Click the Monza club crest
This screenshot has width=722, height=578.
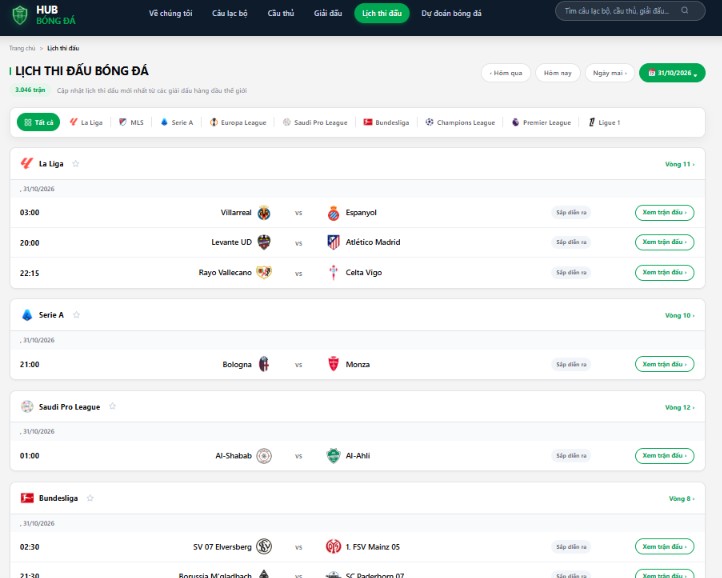[333, 364]
